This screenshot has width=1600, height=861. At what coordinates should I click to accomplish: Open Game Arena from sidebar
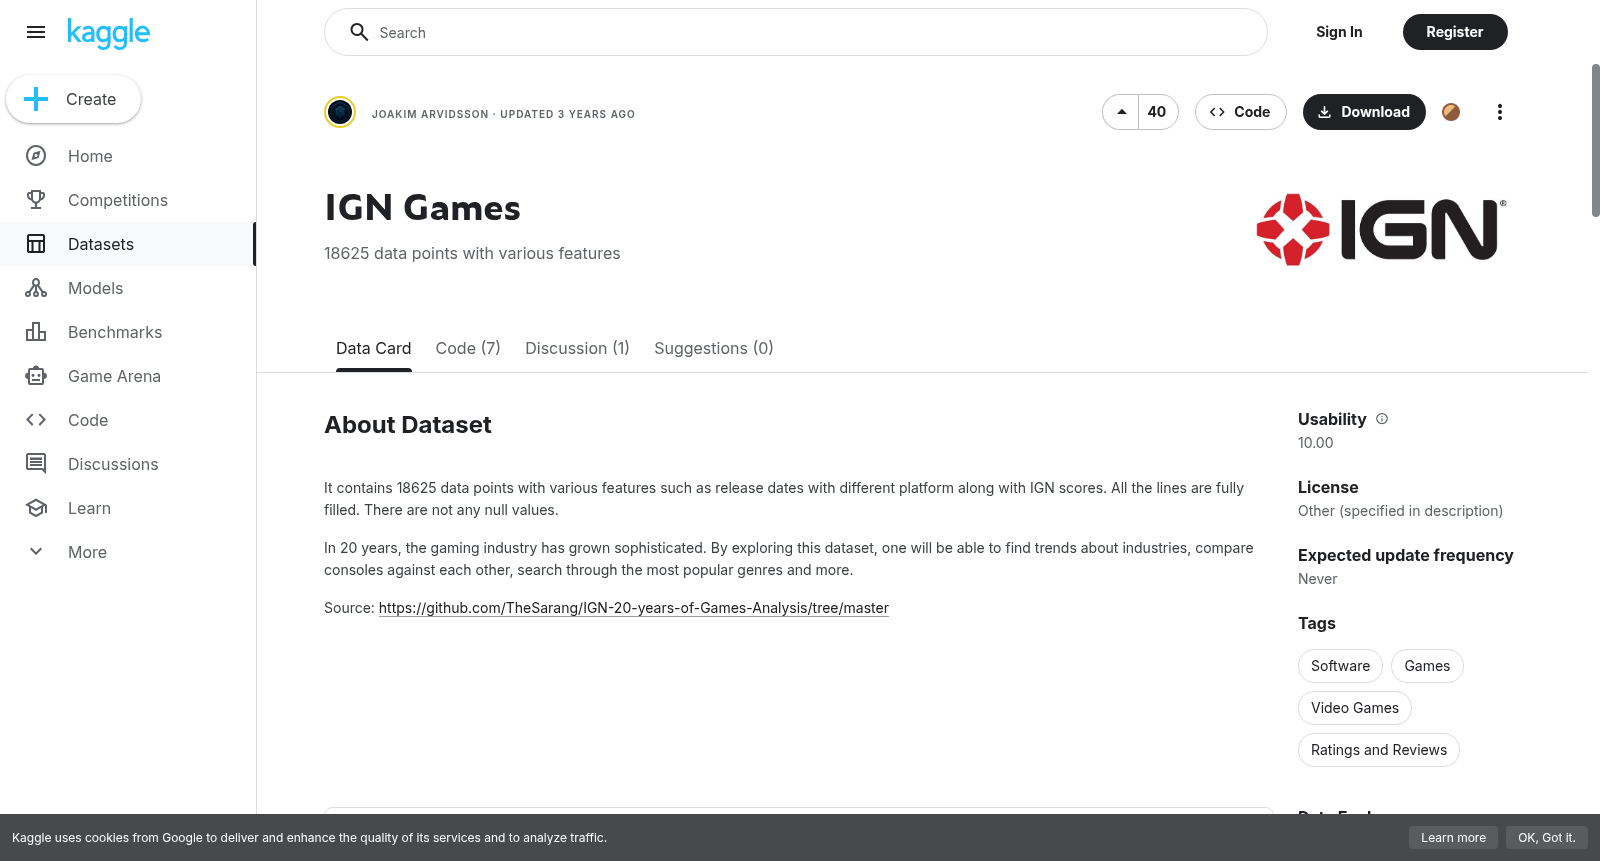pos(128,376)
